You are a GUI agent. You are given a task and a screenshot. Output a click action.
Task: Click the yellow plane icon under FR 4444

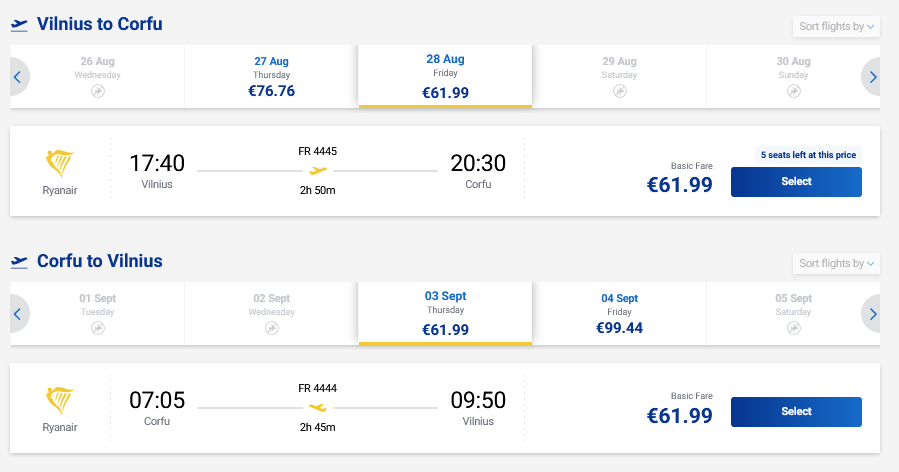tap(318, 408)
